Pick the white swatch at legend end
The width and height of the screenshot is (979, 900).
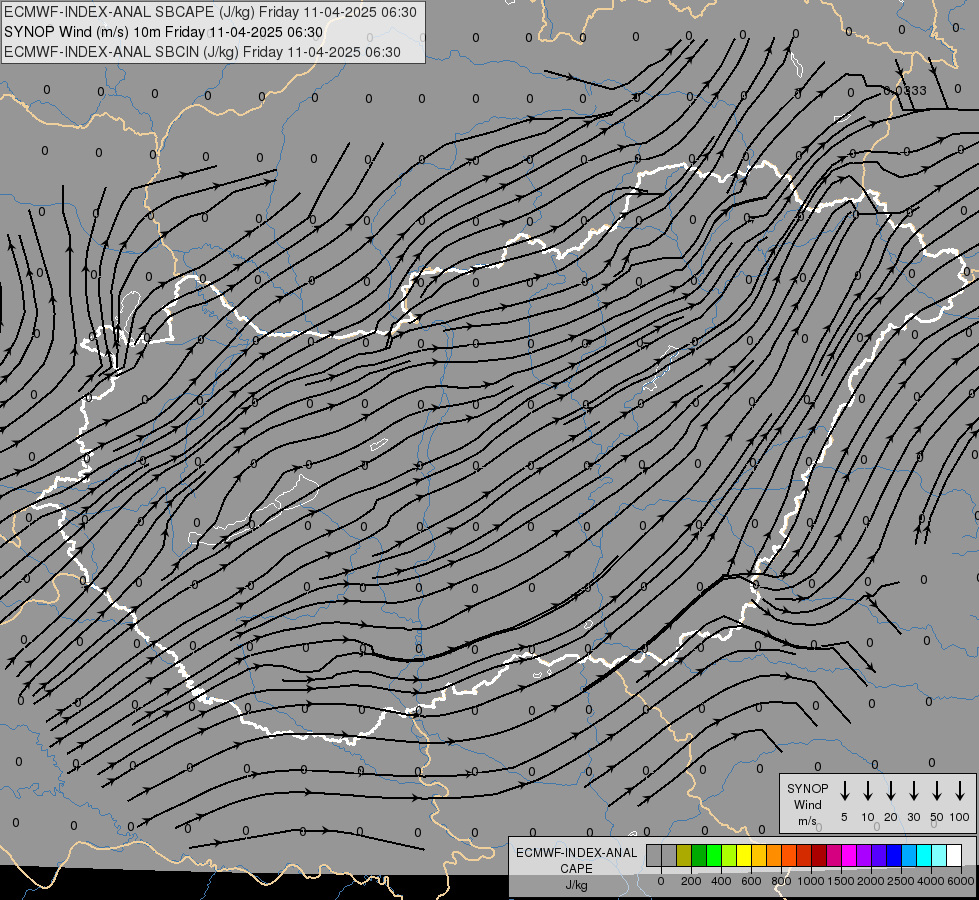[953, 855]
